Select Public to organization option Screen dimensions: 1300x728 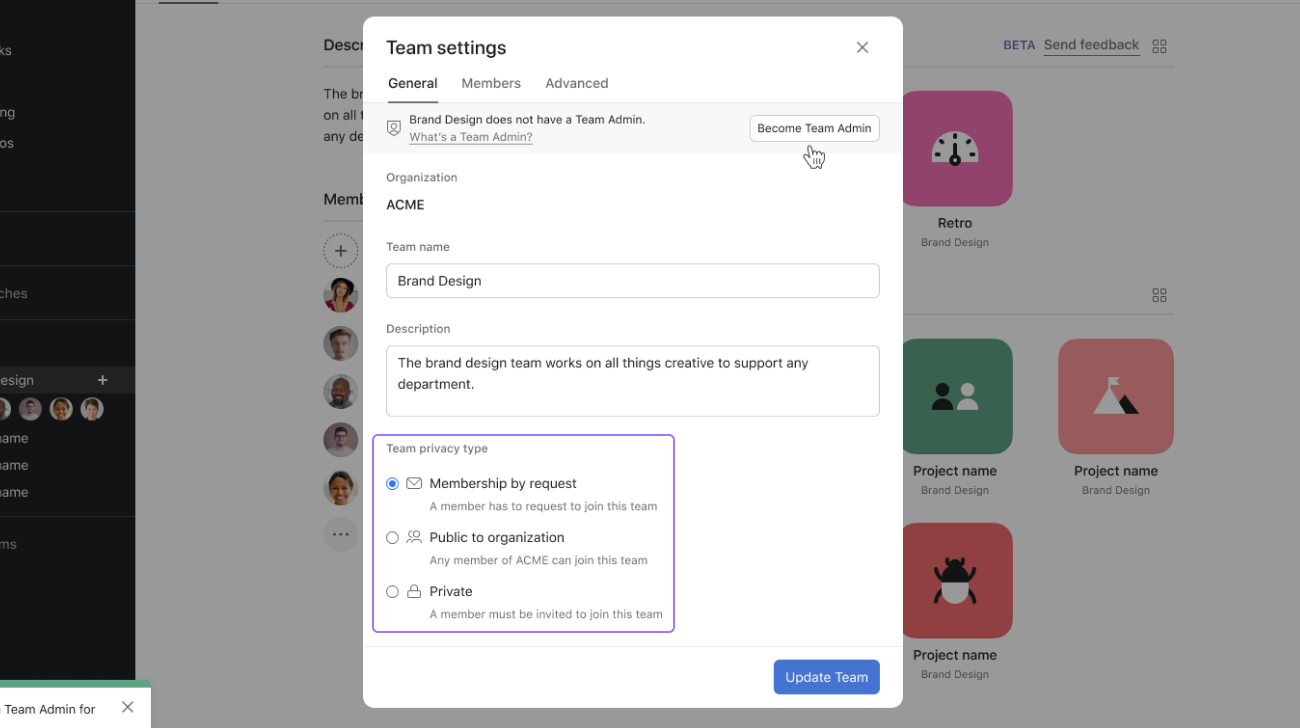pyautogui.click(x=392, y=538)
